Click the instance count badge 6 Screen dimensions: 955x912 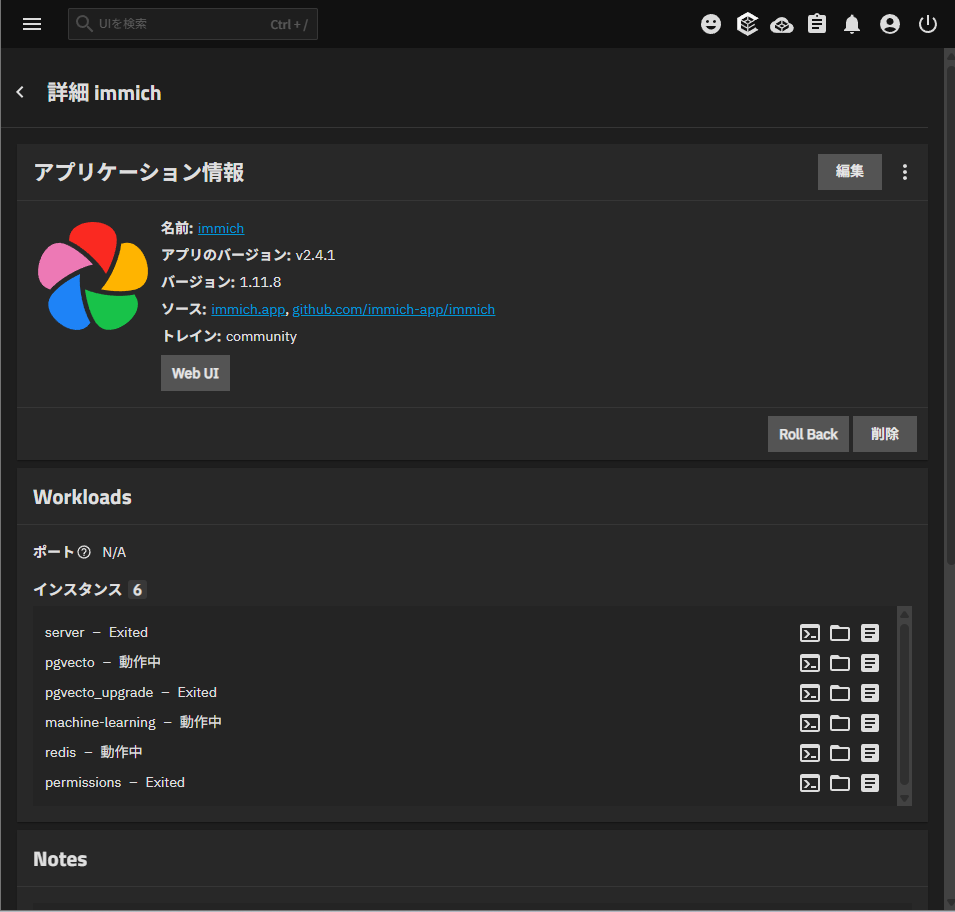click(x=138, y=590)
